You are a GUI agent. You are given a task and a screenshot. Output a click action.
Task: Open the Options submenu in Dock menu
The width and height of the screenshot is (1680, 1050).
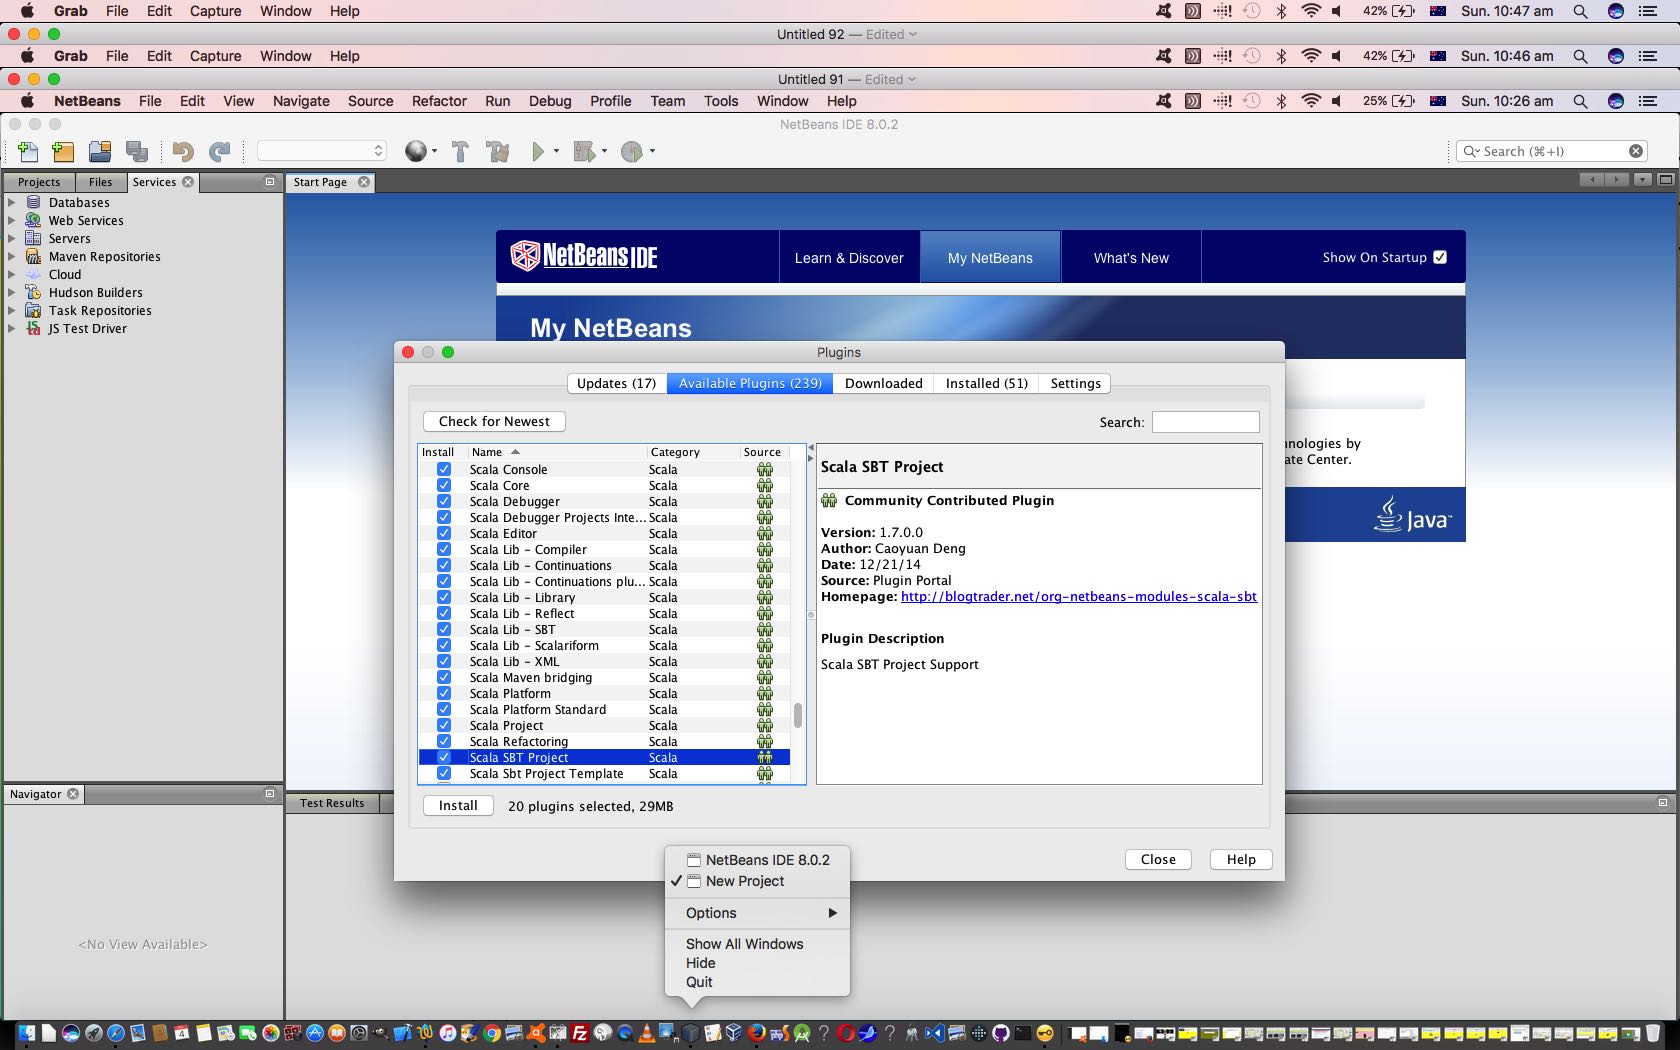click(x=757, y=913)
